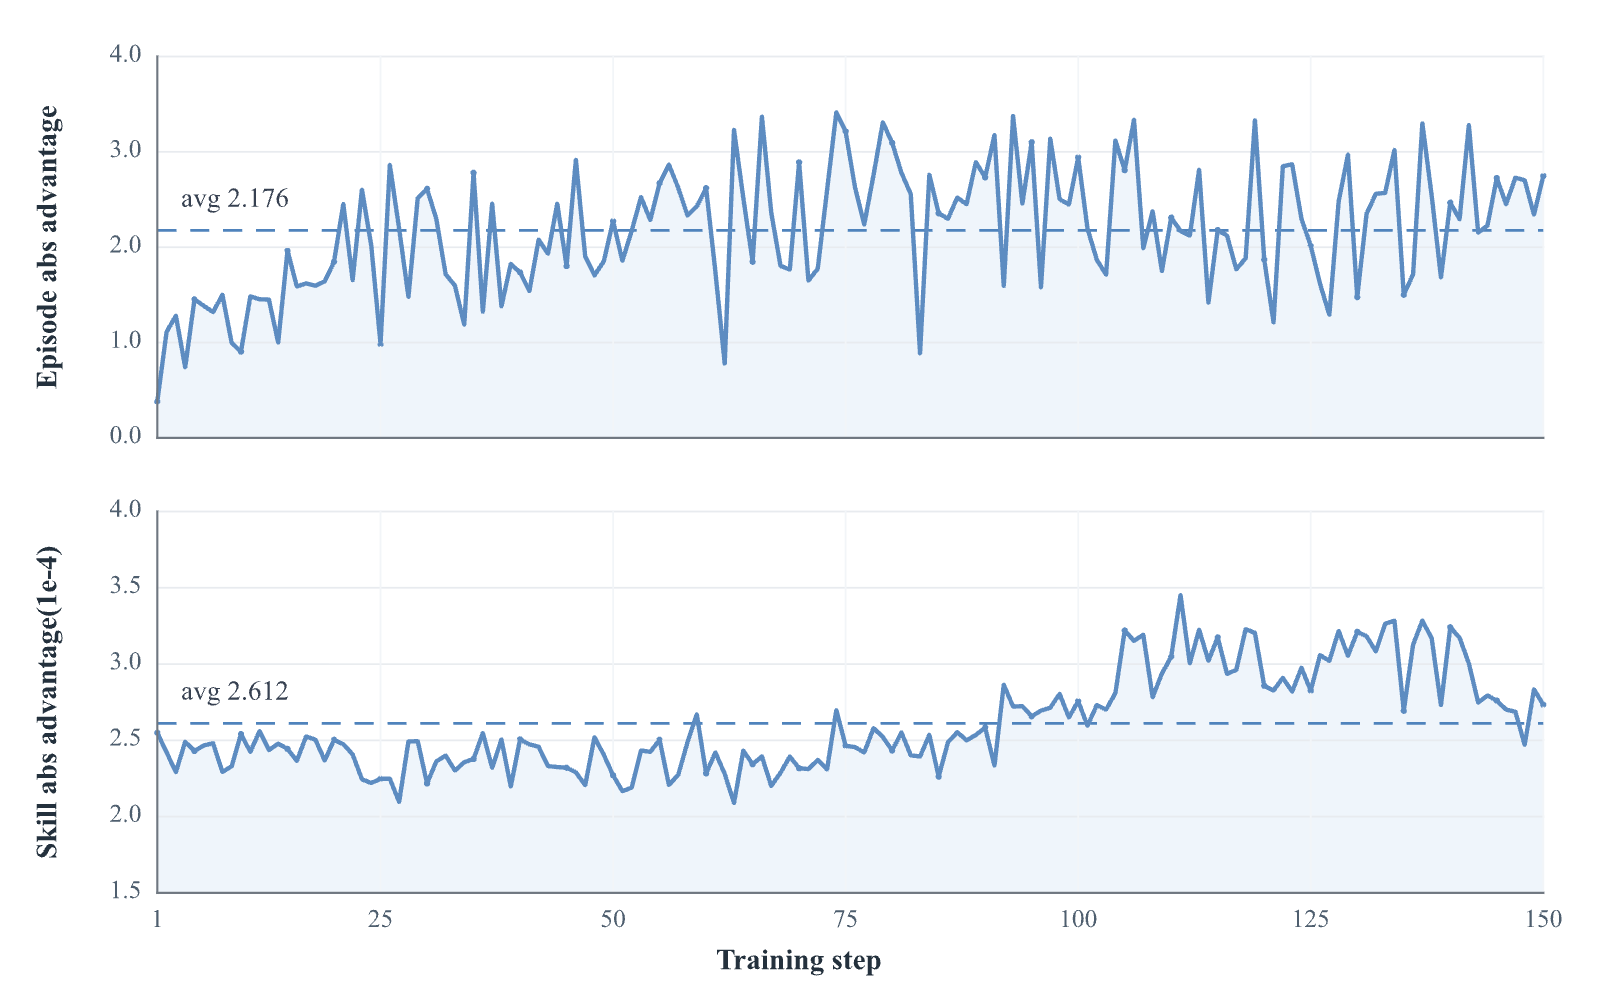Click x-axis tick label 100
1600x1004 pixels.
coord(1078,919)
